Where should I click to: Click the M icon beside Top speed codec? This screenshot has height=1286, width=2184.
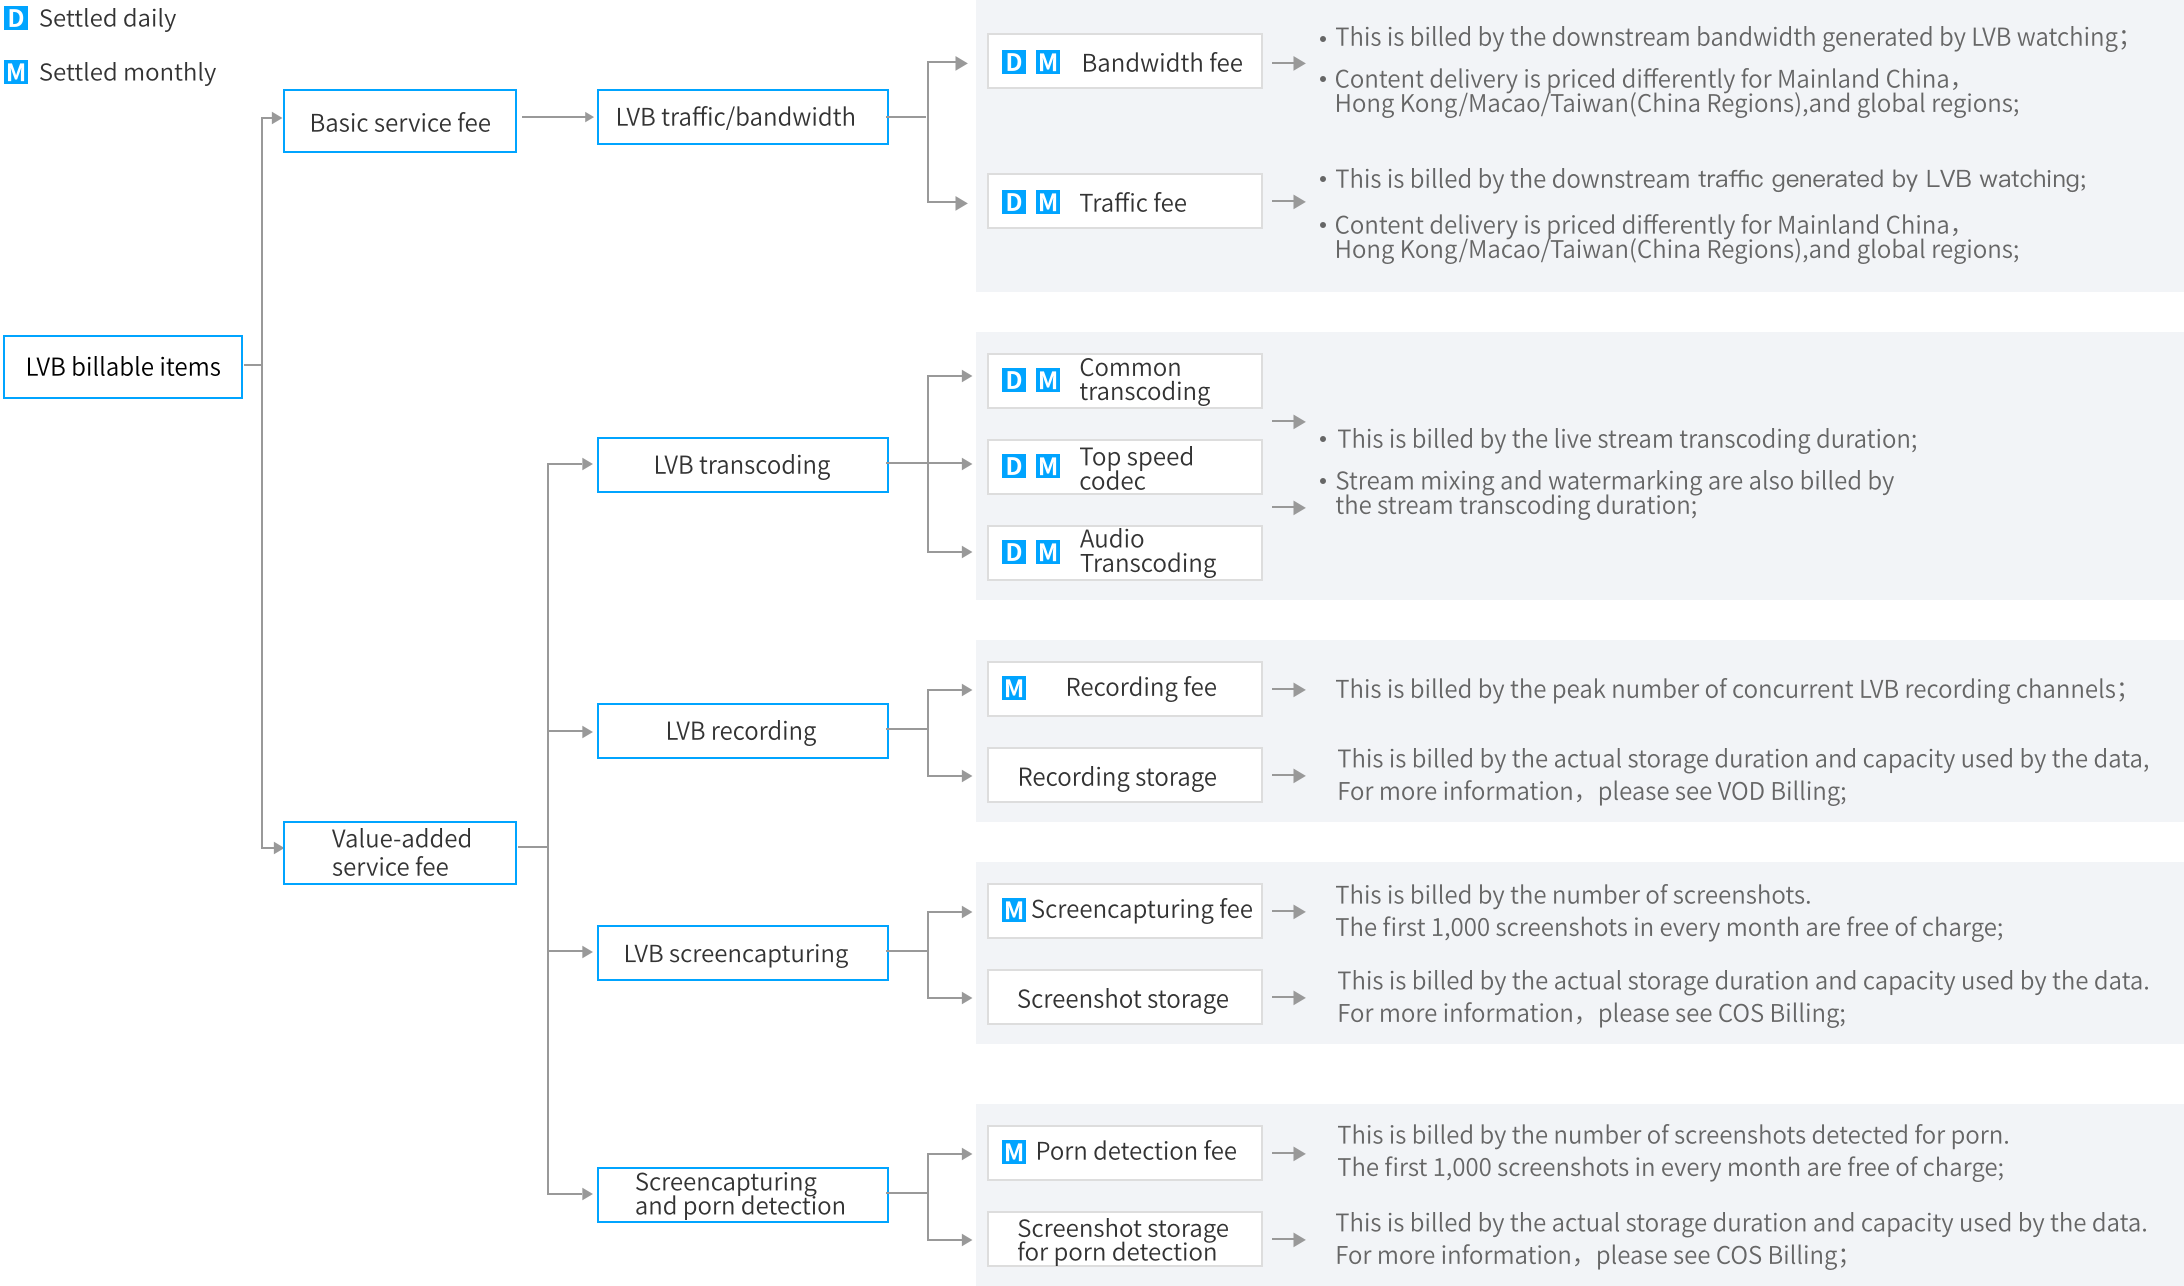[1048, 466]
